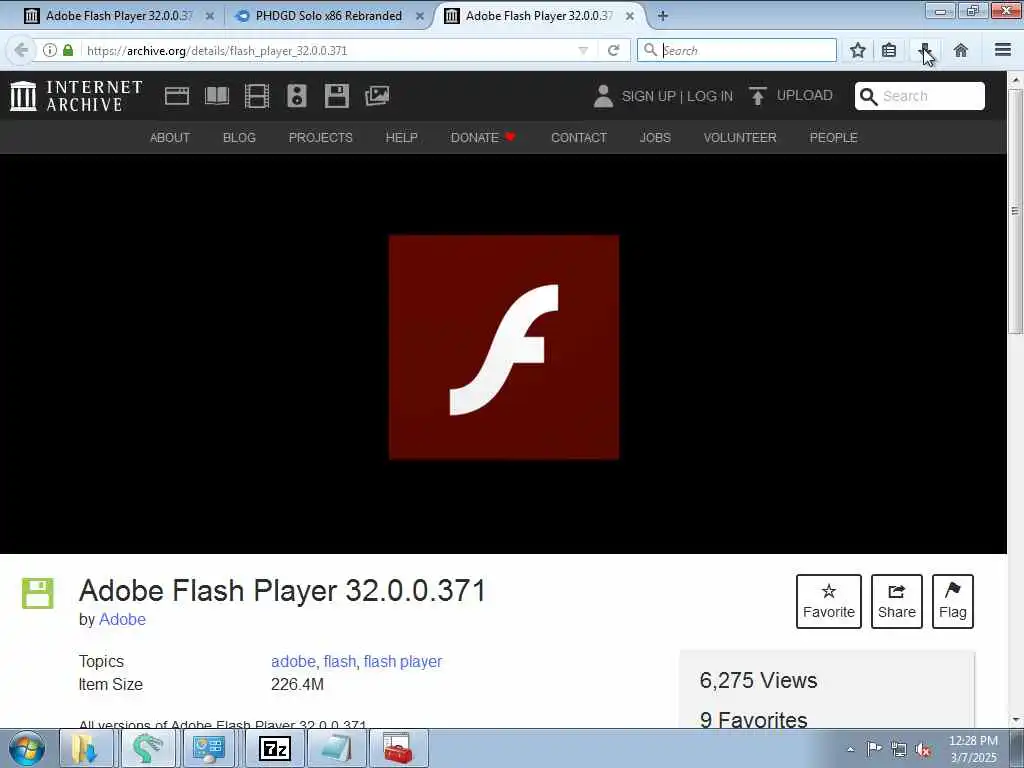This screenshot has width=1024, height=768.
Task: Open the Images media icon
Action: coord(377,96)
